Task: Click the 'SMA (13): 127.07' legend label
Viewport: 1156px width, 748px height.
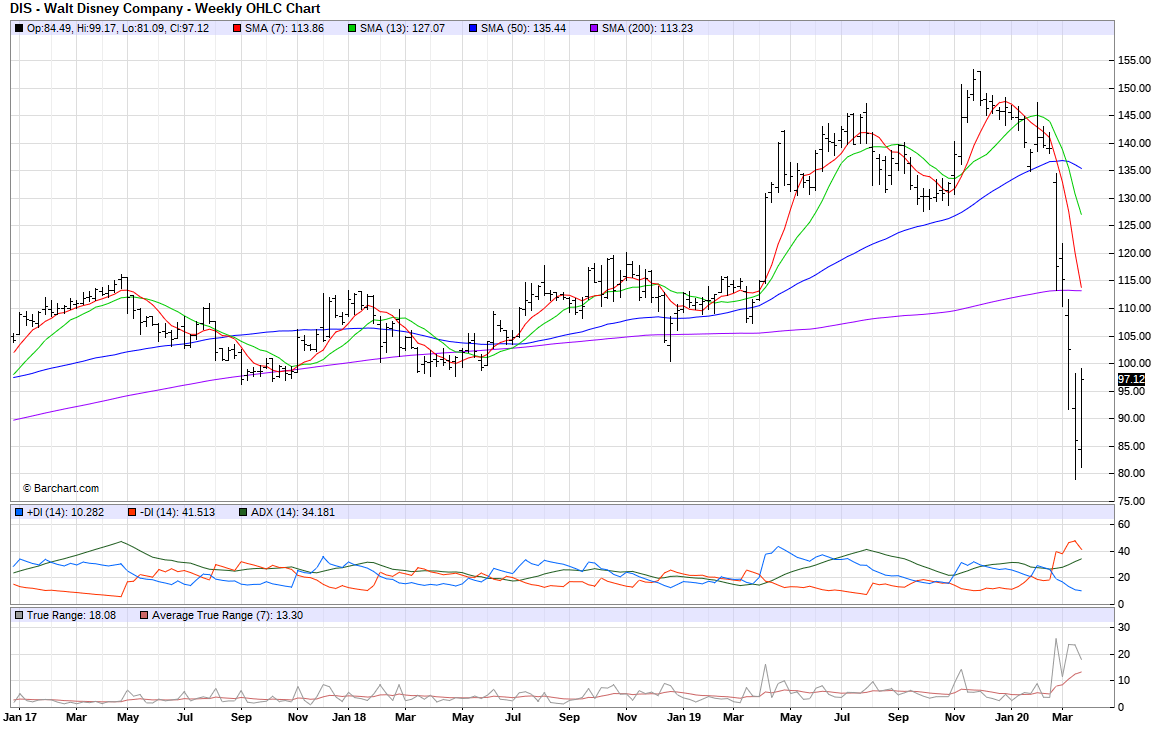Action: pos(403,29)
